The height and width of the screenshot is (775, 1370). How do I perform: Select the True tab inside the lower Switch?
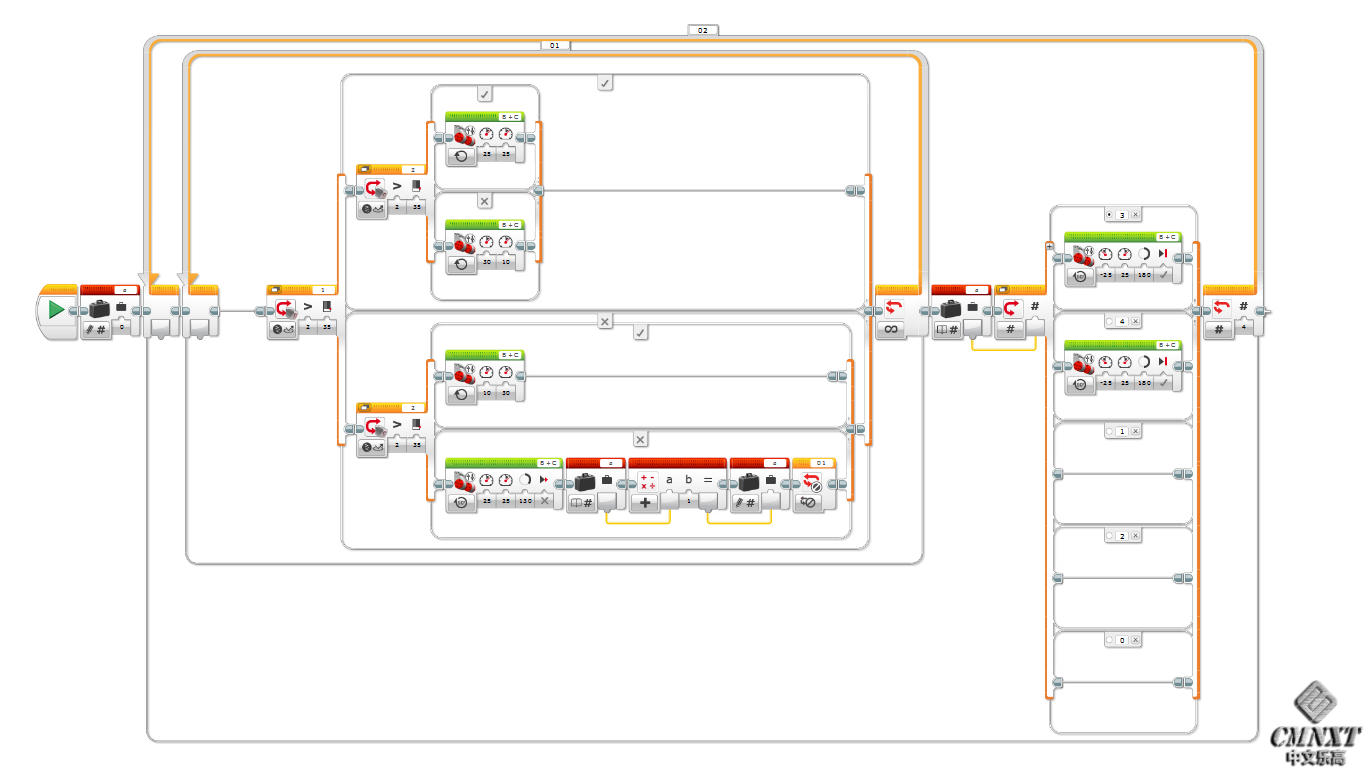(641, 332)
